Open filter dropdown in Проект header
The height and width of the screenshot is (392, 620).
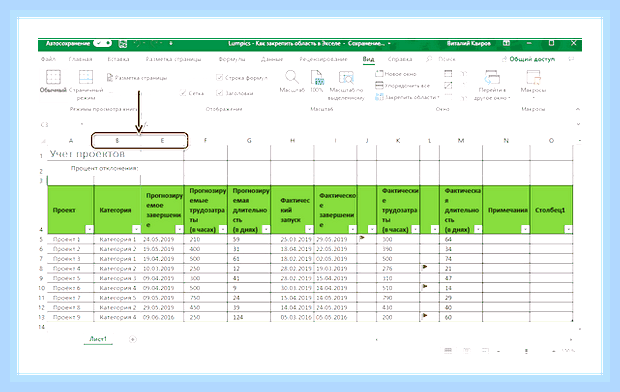[89, 229]
